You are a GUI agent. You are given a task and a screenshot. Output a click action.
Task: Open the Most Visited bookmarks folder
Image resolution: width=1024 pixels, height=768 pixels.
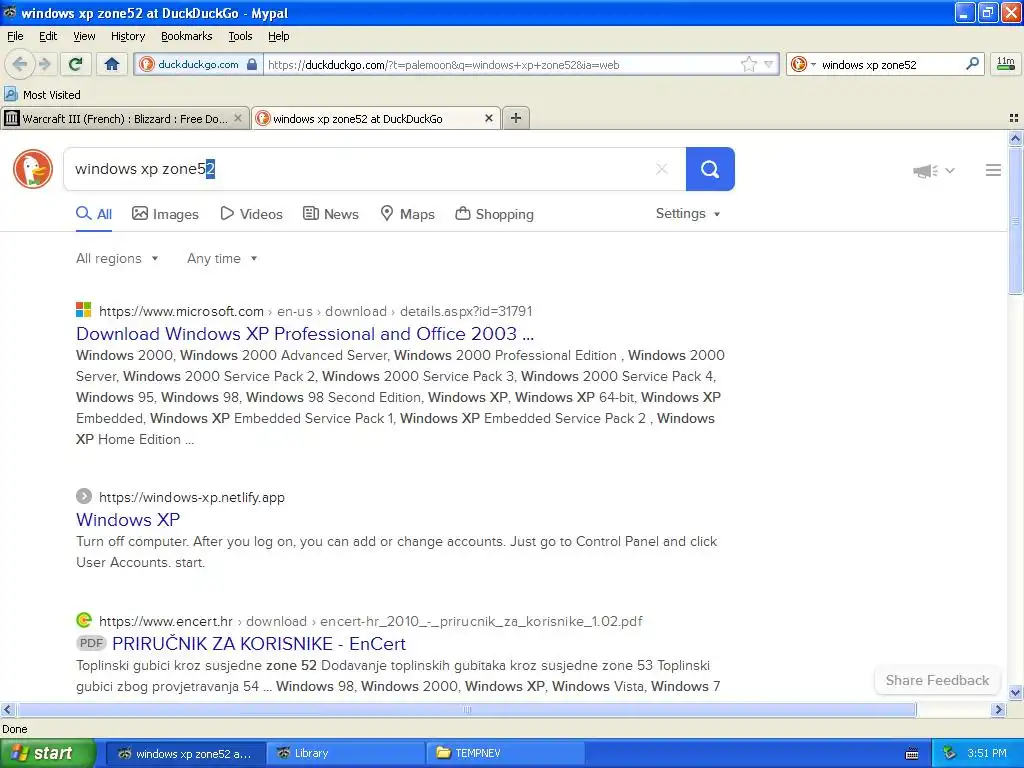pyautogui.click(x=42, y=95)
